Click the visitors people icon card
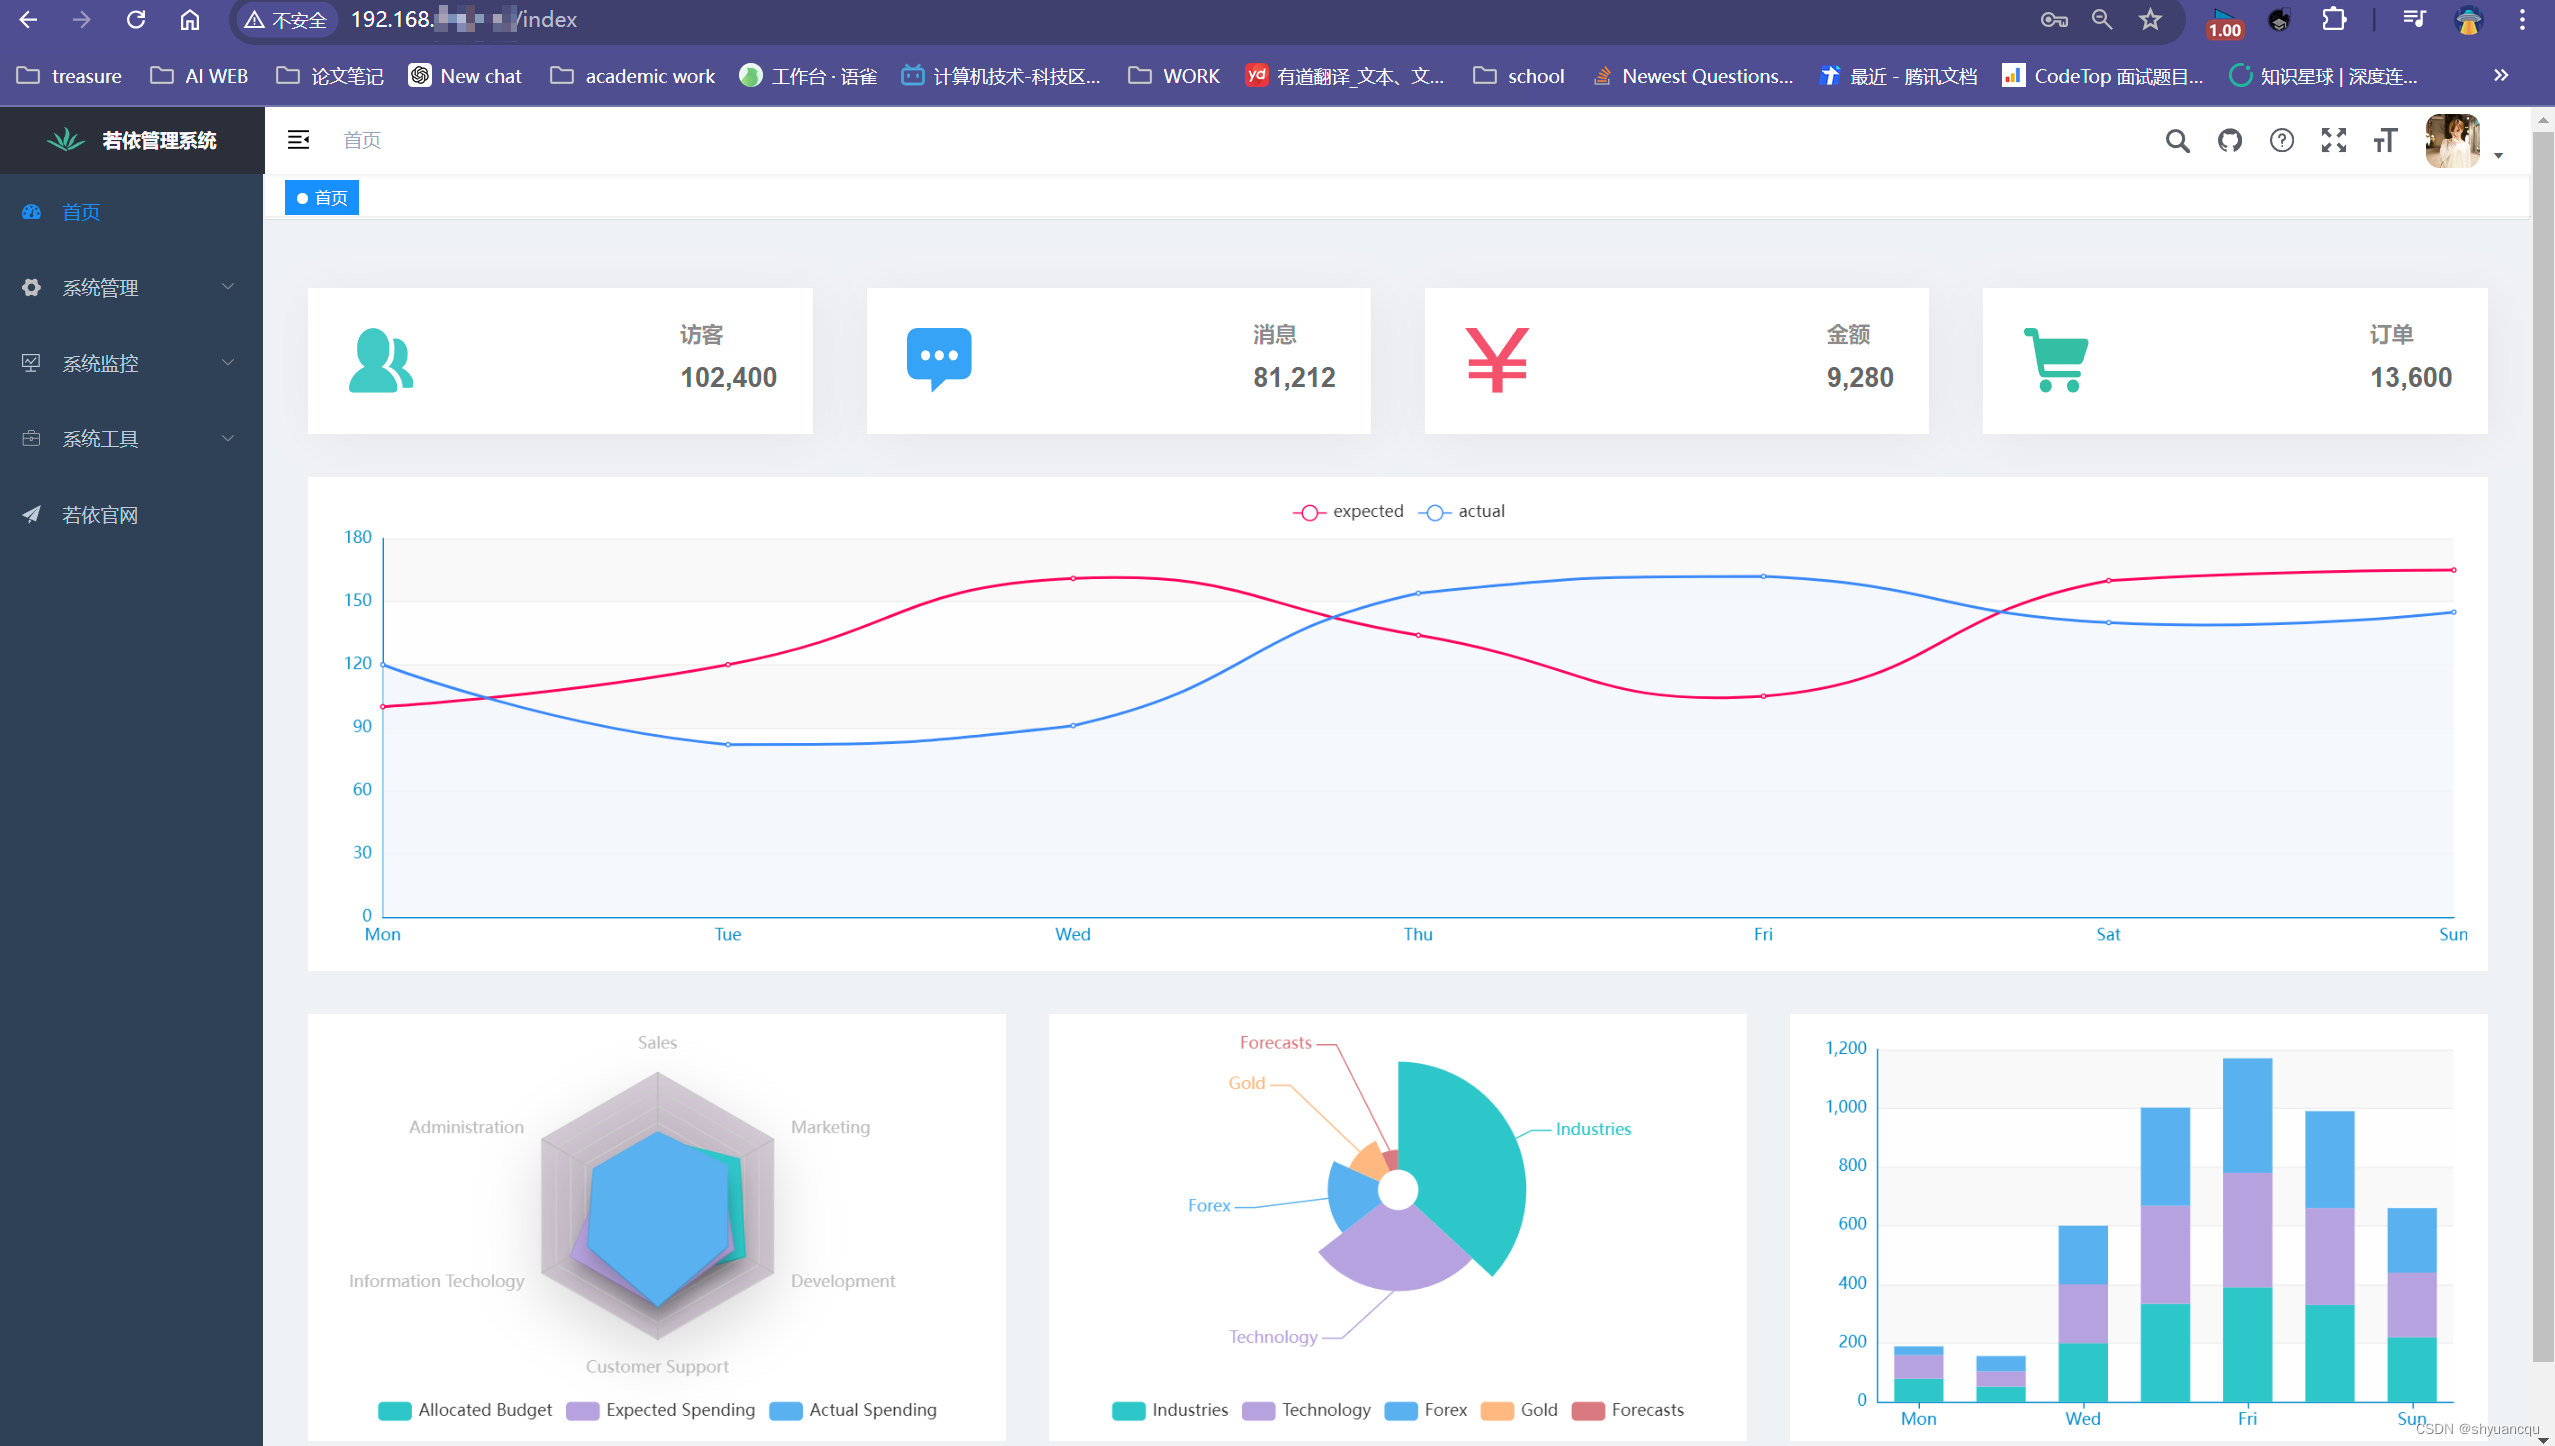 (x=380, y=361)
